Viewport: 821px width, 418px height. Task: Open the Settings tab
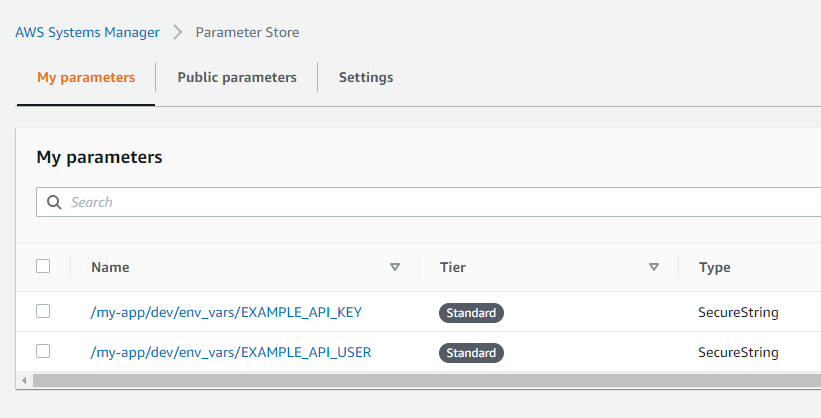click(366, 78)
